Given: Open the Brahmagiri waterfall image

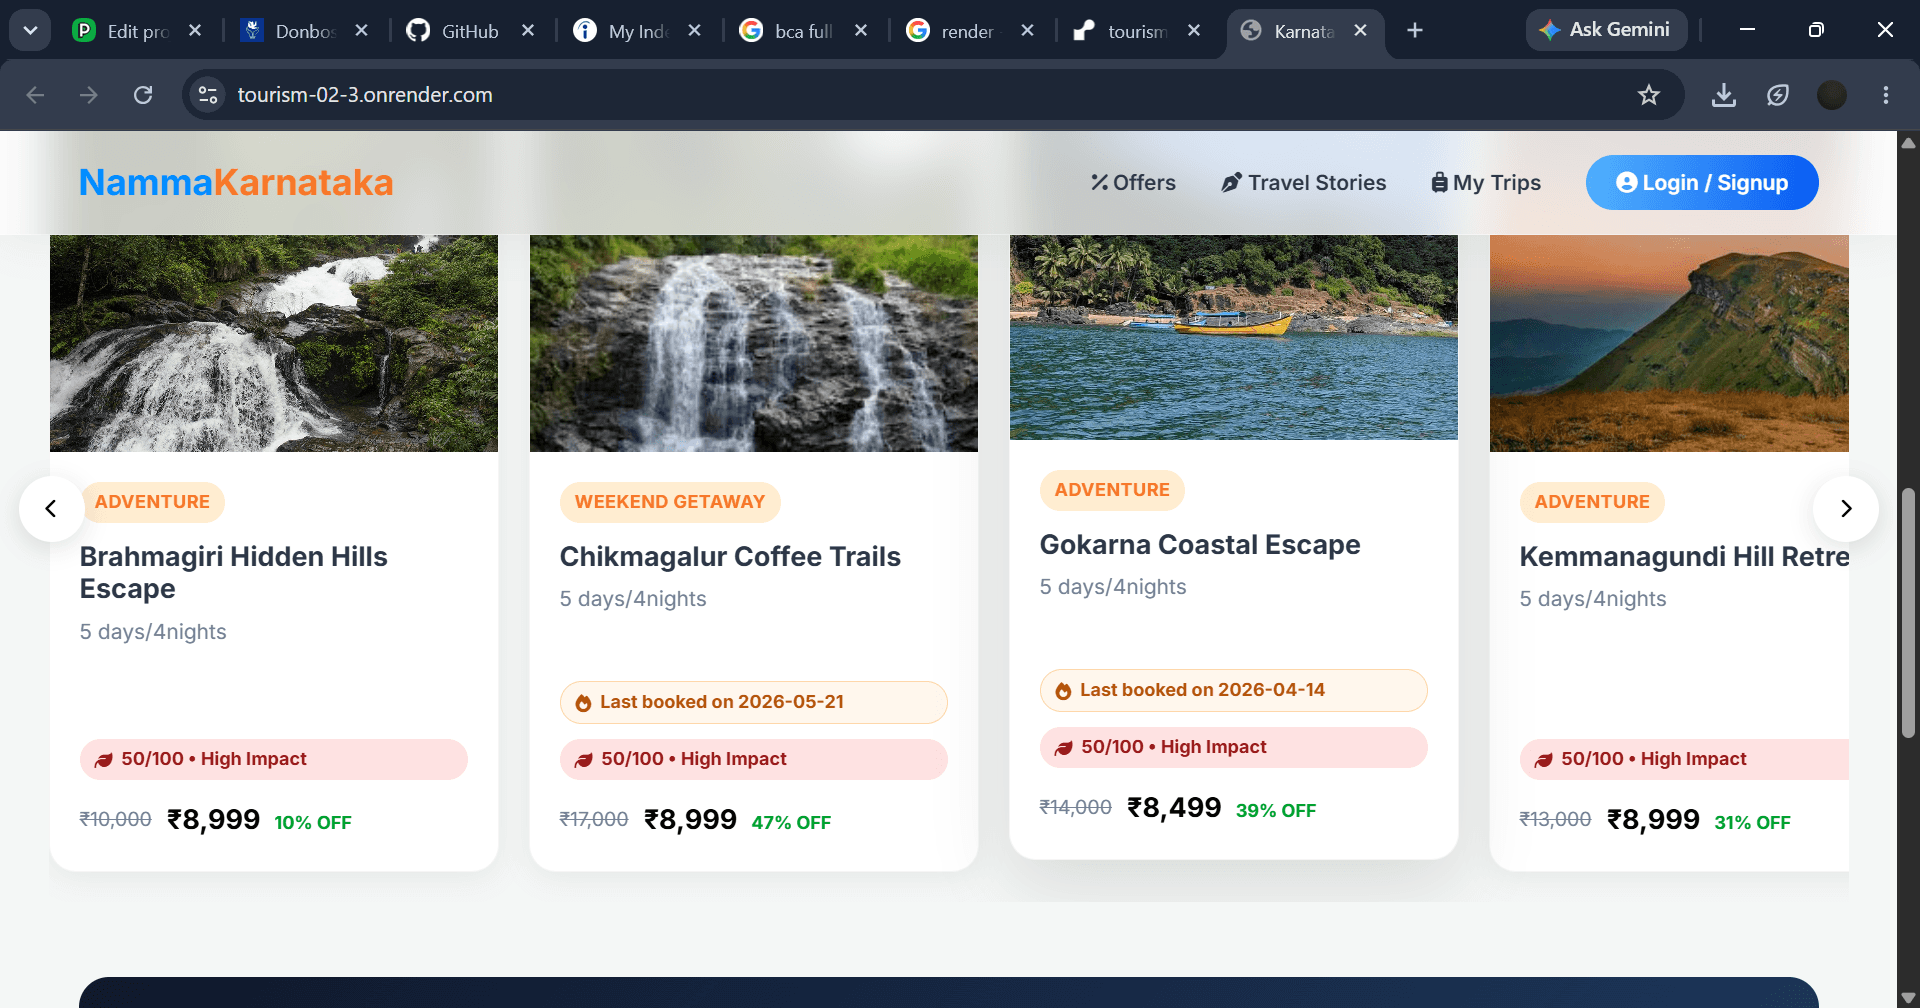Looking at the screenshot, I should pyautogui.click(x=274, y=343).
